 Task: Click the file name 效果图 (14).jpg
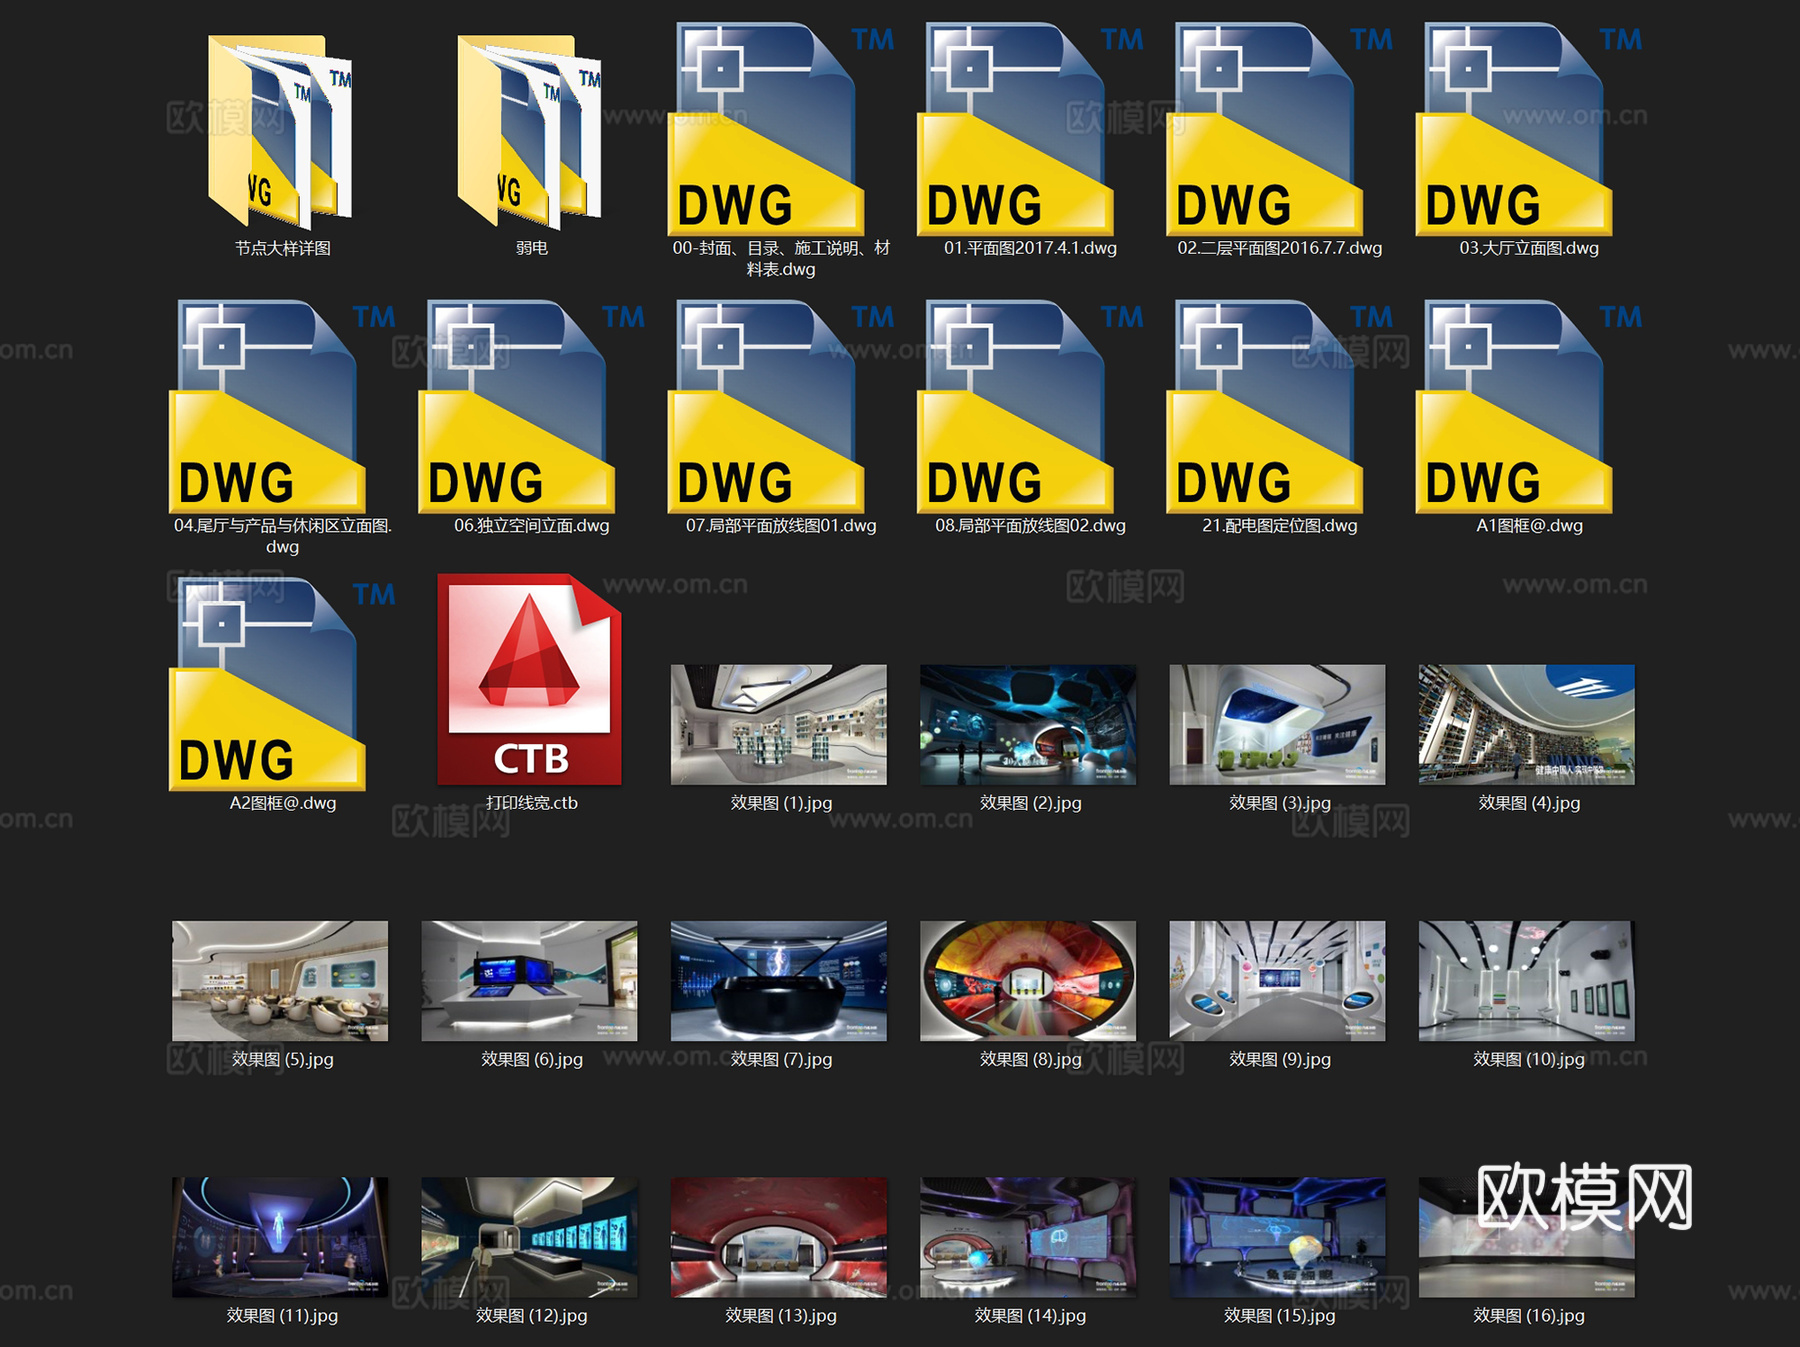(x=1030, y=1316)
